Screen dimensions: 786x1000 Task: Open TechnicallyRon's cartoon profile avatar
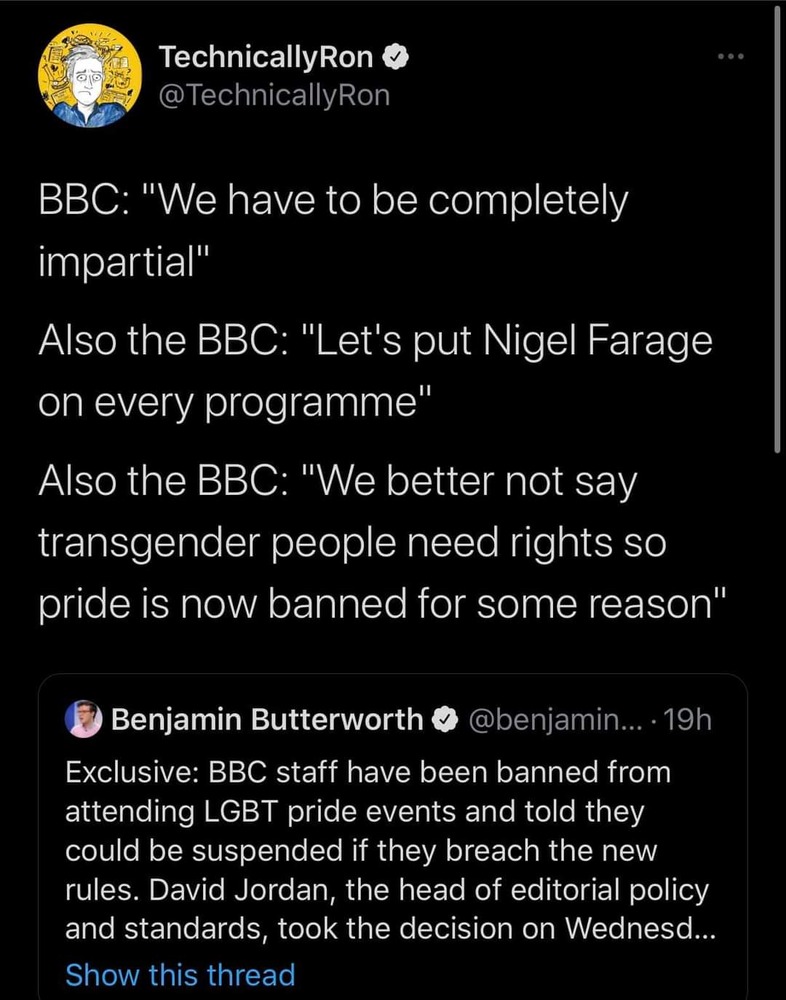(82, 79)
